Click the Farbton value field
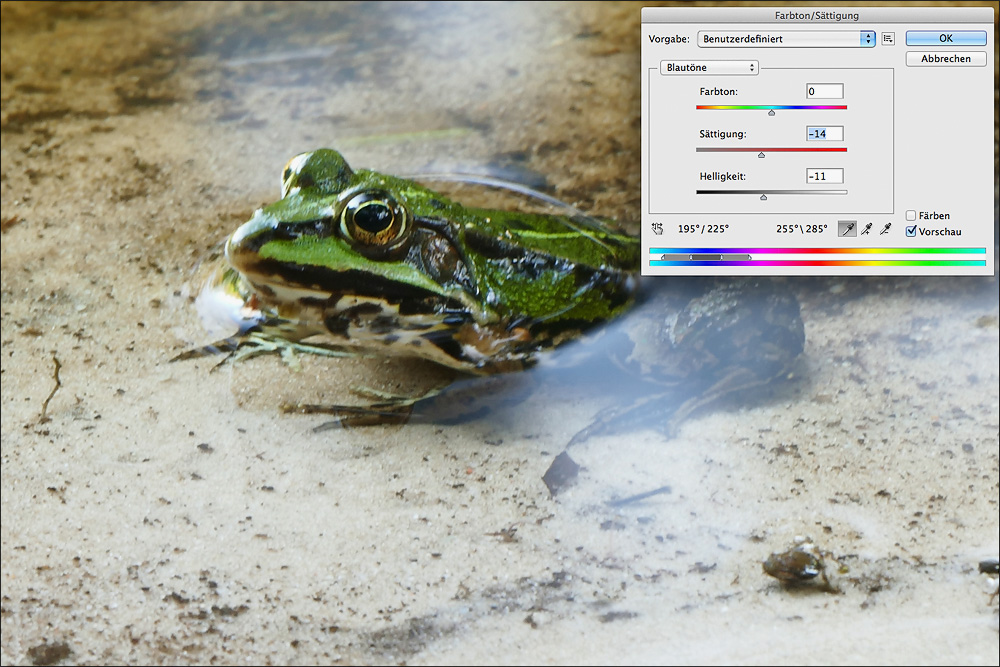 click(x=825, y=91)
